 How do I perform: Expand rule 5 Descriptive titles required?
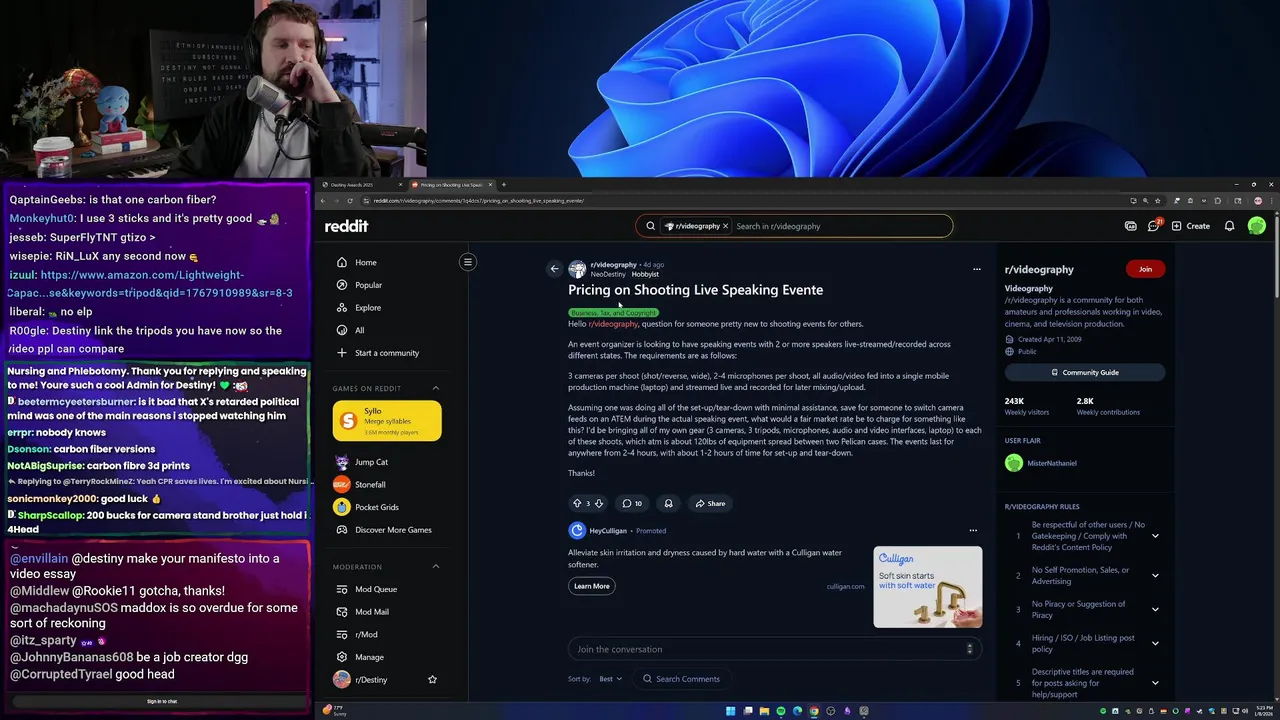pos(1155,683)
